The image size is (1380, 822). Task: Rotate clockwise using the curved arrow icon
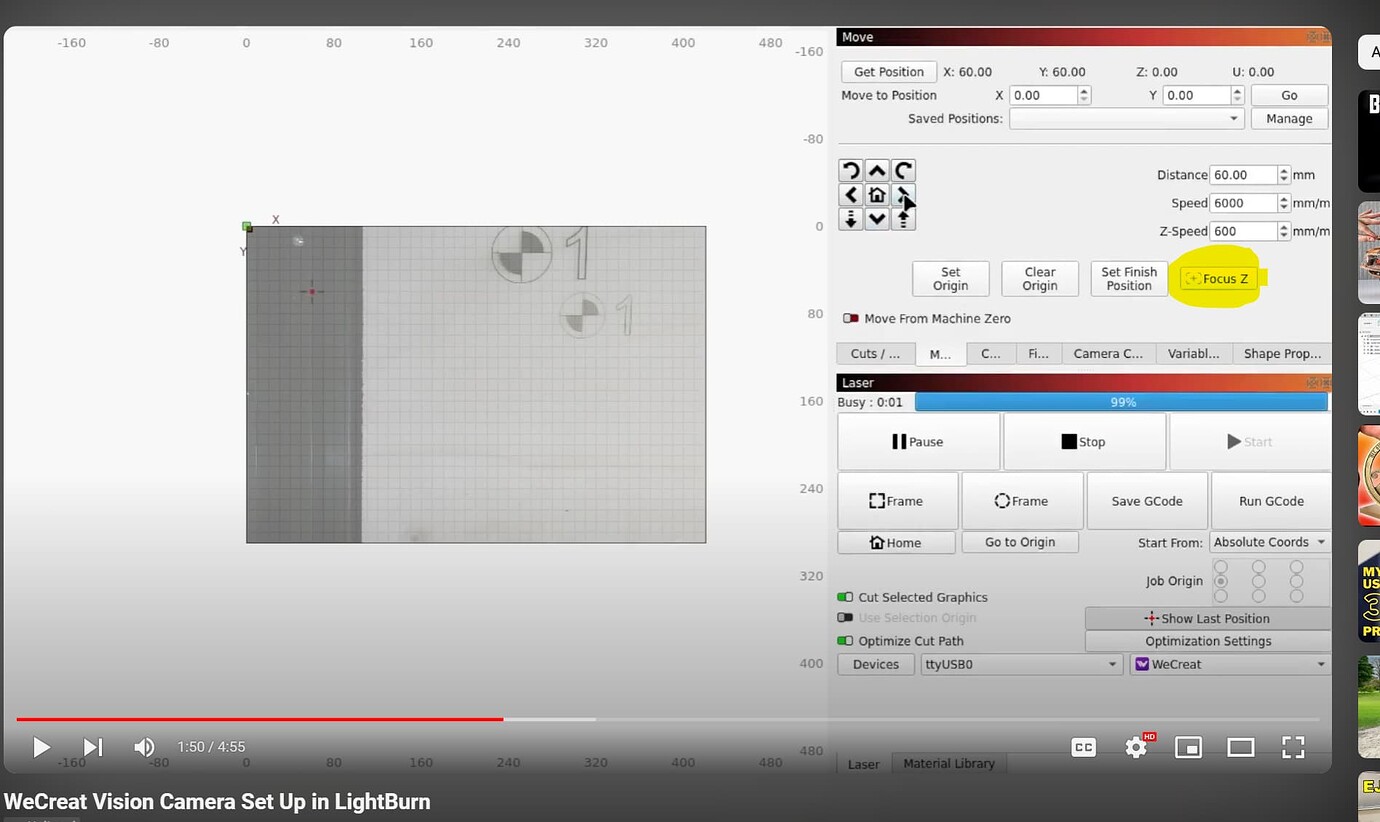pyautogui.click(x=903, y=170)
